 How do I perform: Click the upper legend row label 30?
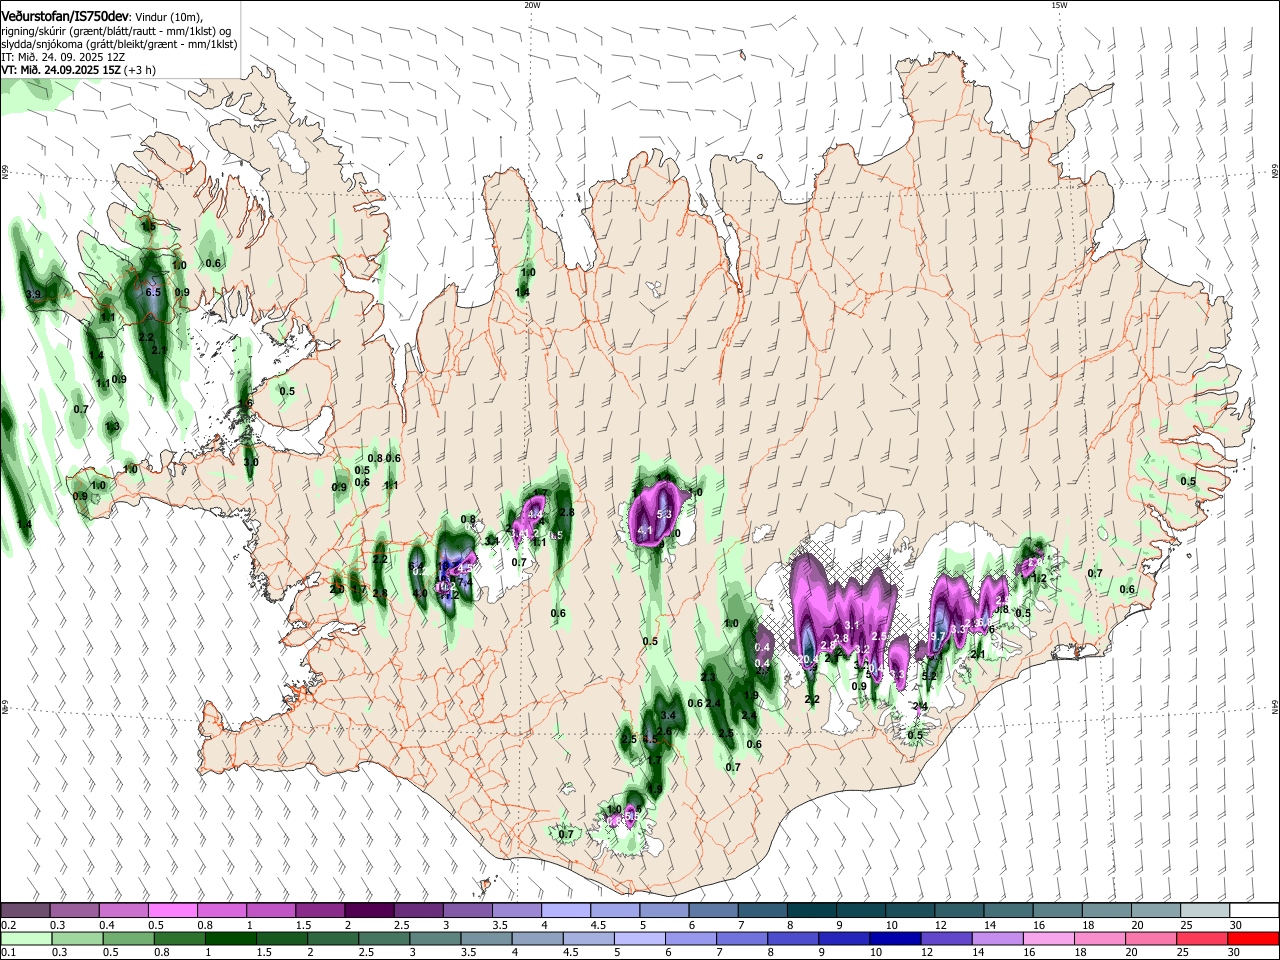pyautogui.click(x=1236, y=925)
